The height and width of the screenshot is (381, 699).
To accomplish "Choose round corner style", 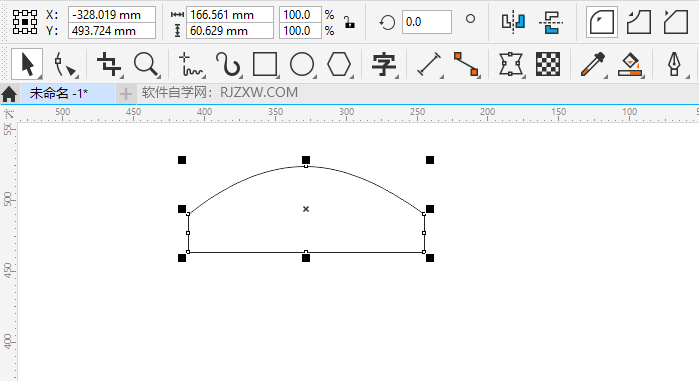I will coord(602,22).
